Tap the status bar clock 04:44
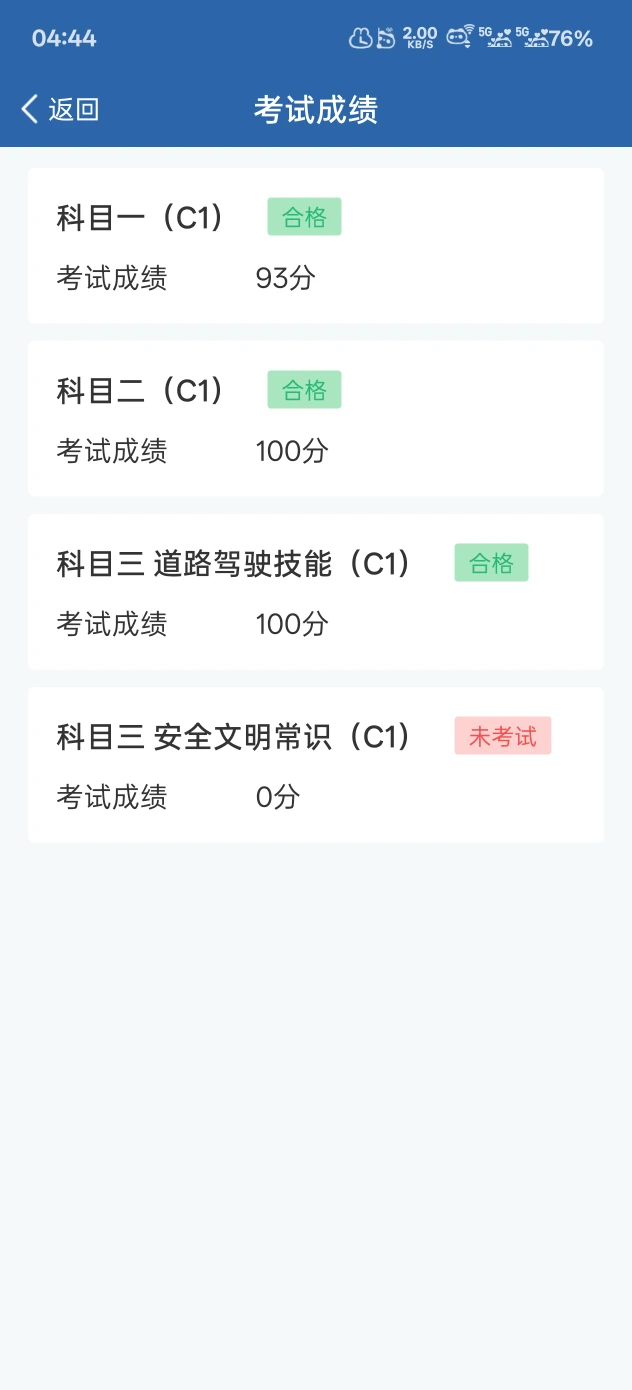632x1390 pixels. pyautogui.click(x=64, y=38)
